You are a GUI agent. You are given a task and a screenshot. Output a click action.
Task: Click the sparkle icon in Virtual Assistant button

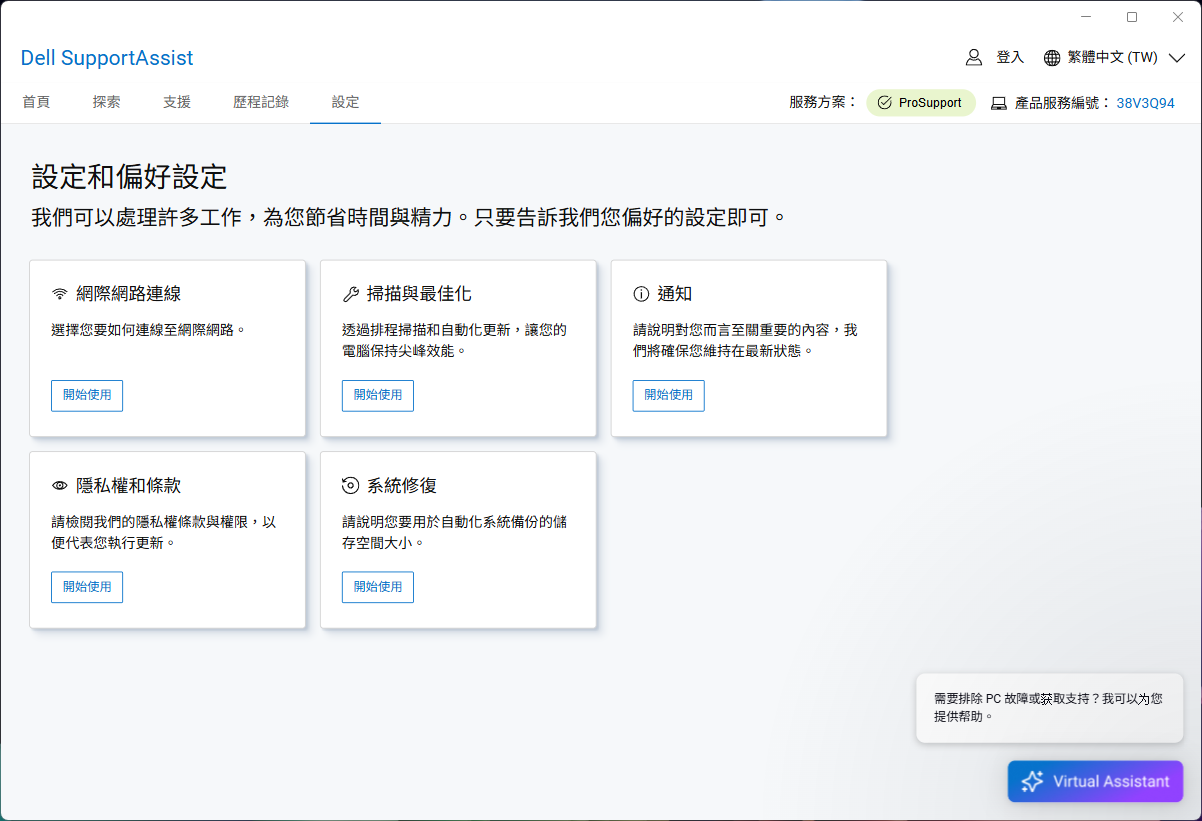pyautogui.click(x=1032, y=781)
